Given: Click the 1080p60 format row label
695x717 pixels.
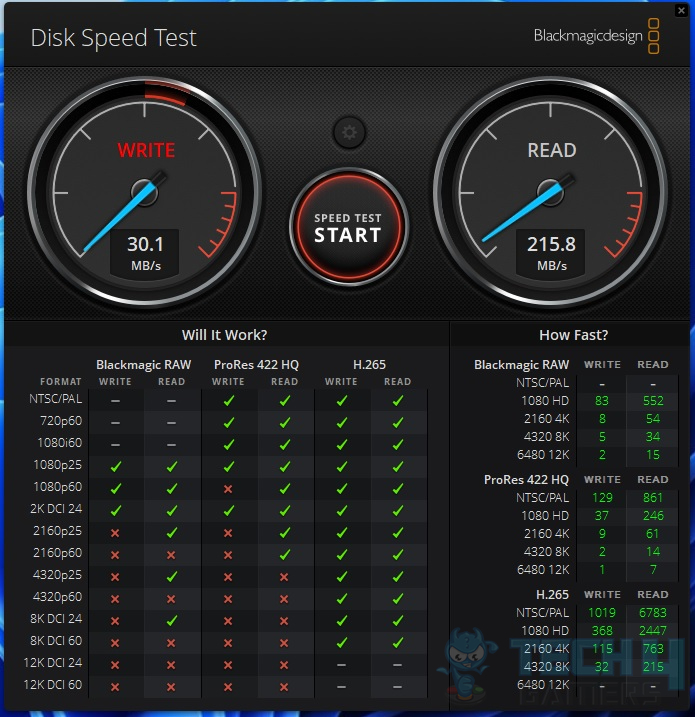Looking at the screenshot, I should tap(58, 487).
